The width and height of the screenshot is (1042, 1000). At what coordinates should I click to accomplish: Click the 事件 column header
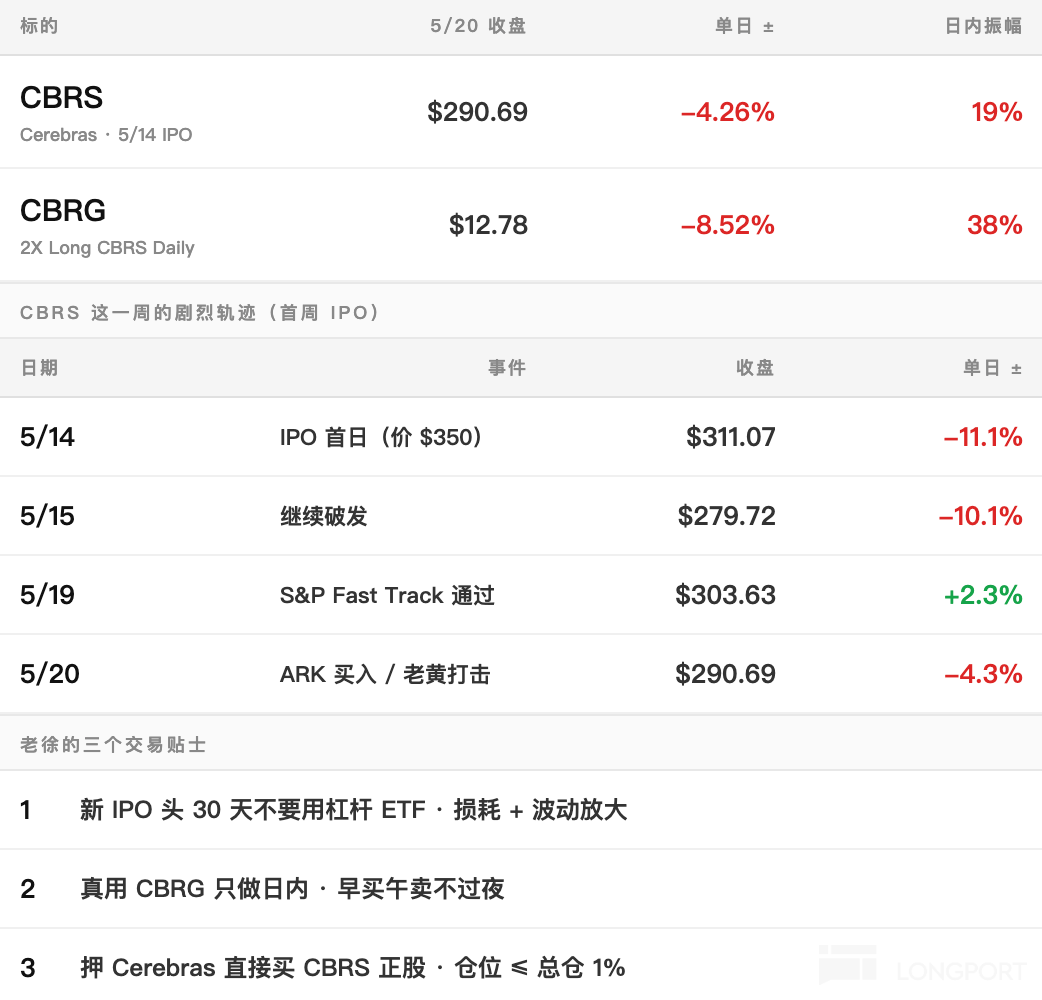click(507, 367)
